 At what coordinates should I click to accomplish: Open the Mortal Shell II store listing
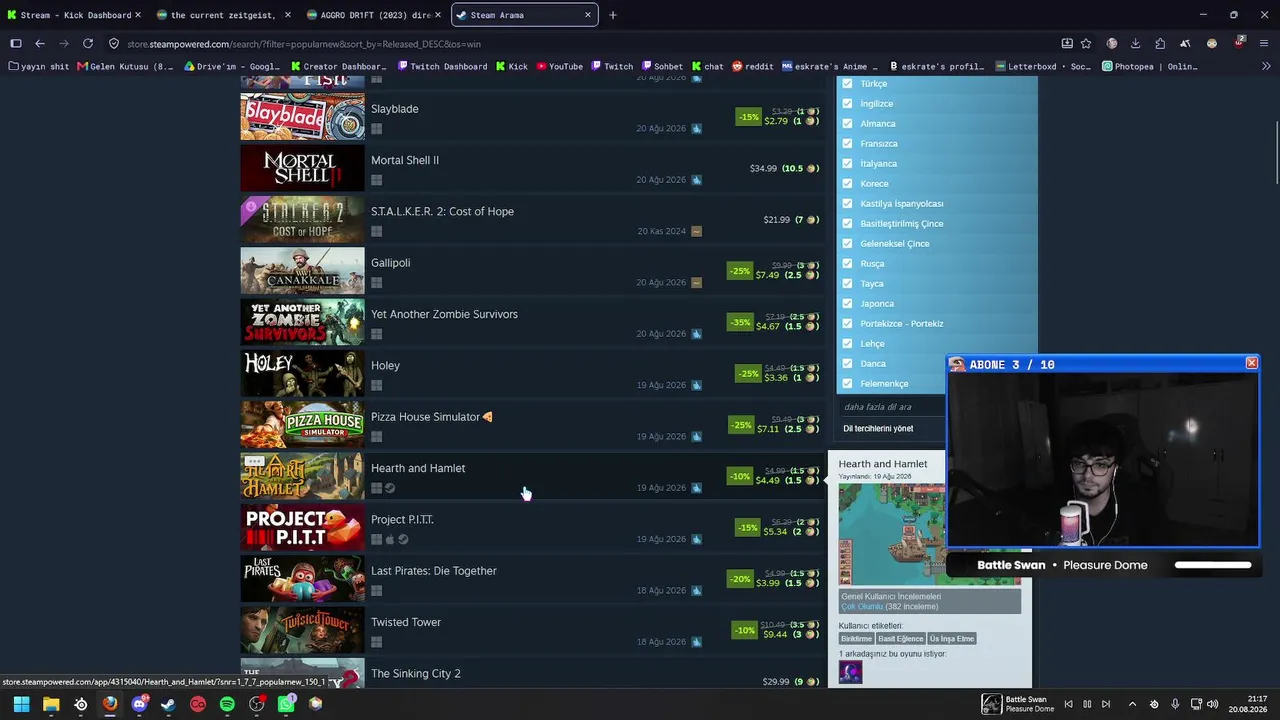point(533,168)
